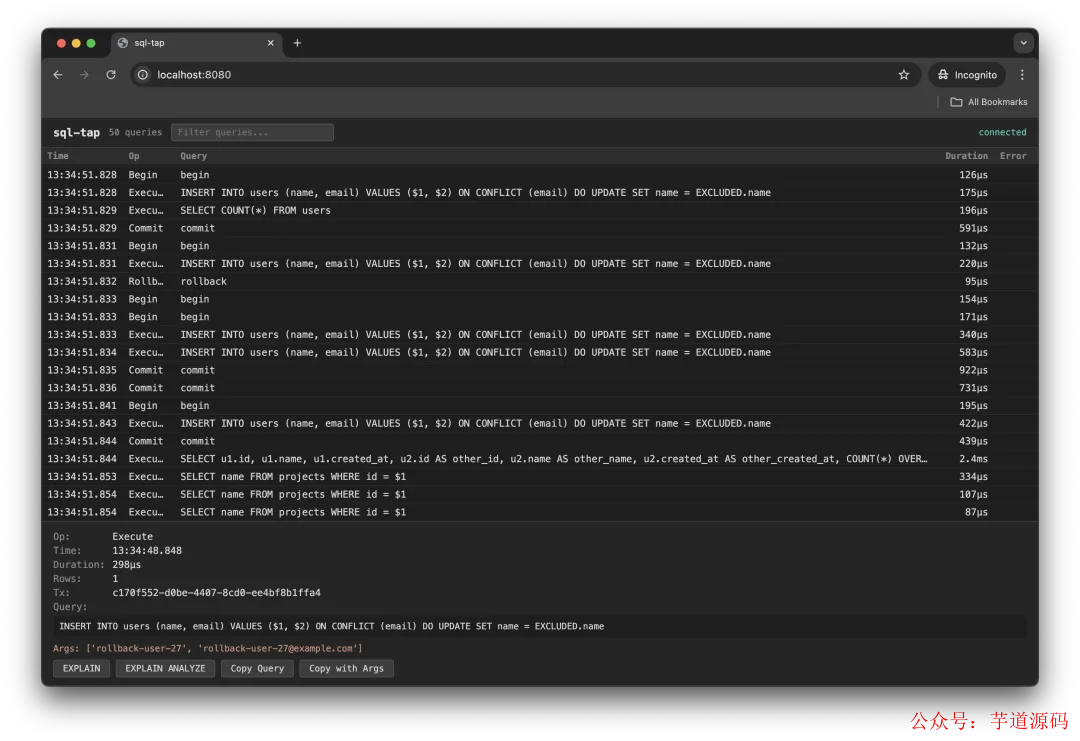Image resolution: width=1080 pixels, height=741 pixels.
Task: Bookmark this page with the star icon
Action: 904,75
